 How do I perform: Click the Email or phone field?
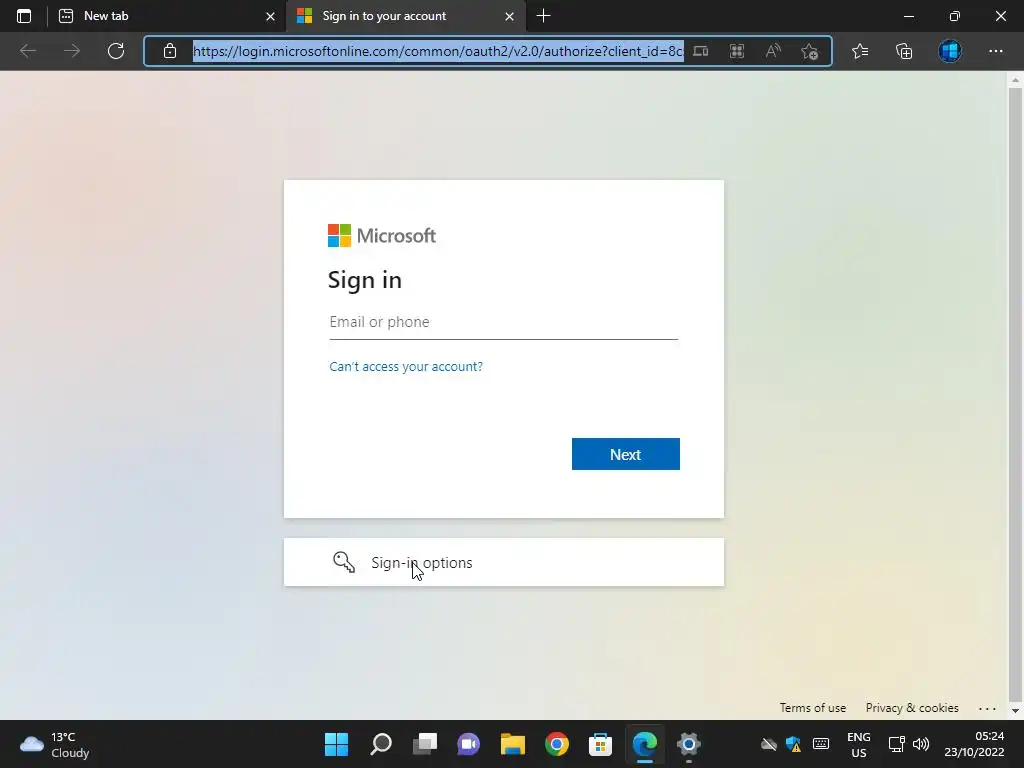point(504,322)
